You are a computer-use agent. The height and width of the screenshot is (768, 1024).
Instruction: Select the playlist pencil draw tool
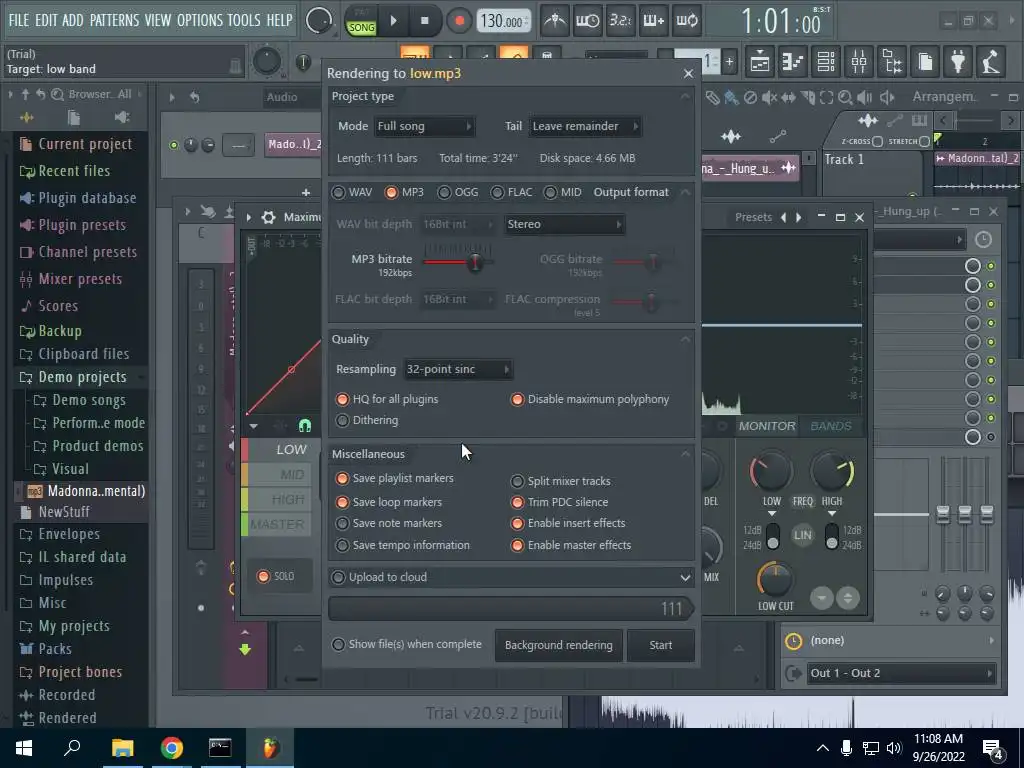point(712,98)
